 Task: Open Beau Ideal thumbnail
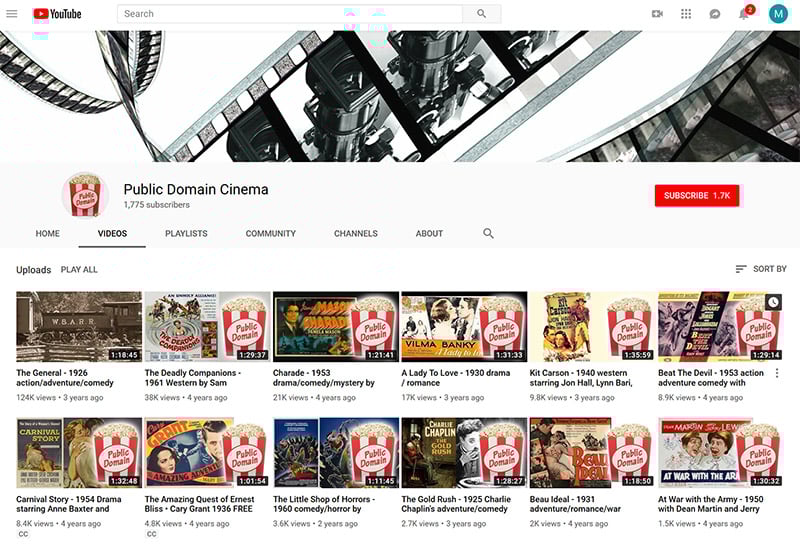[x=592, y=453]
